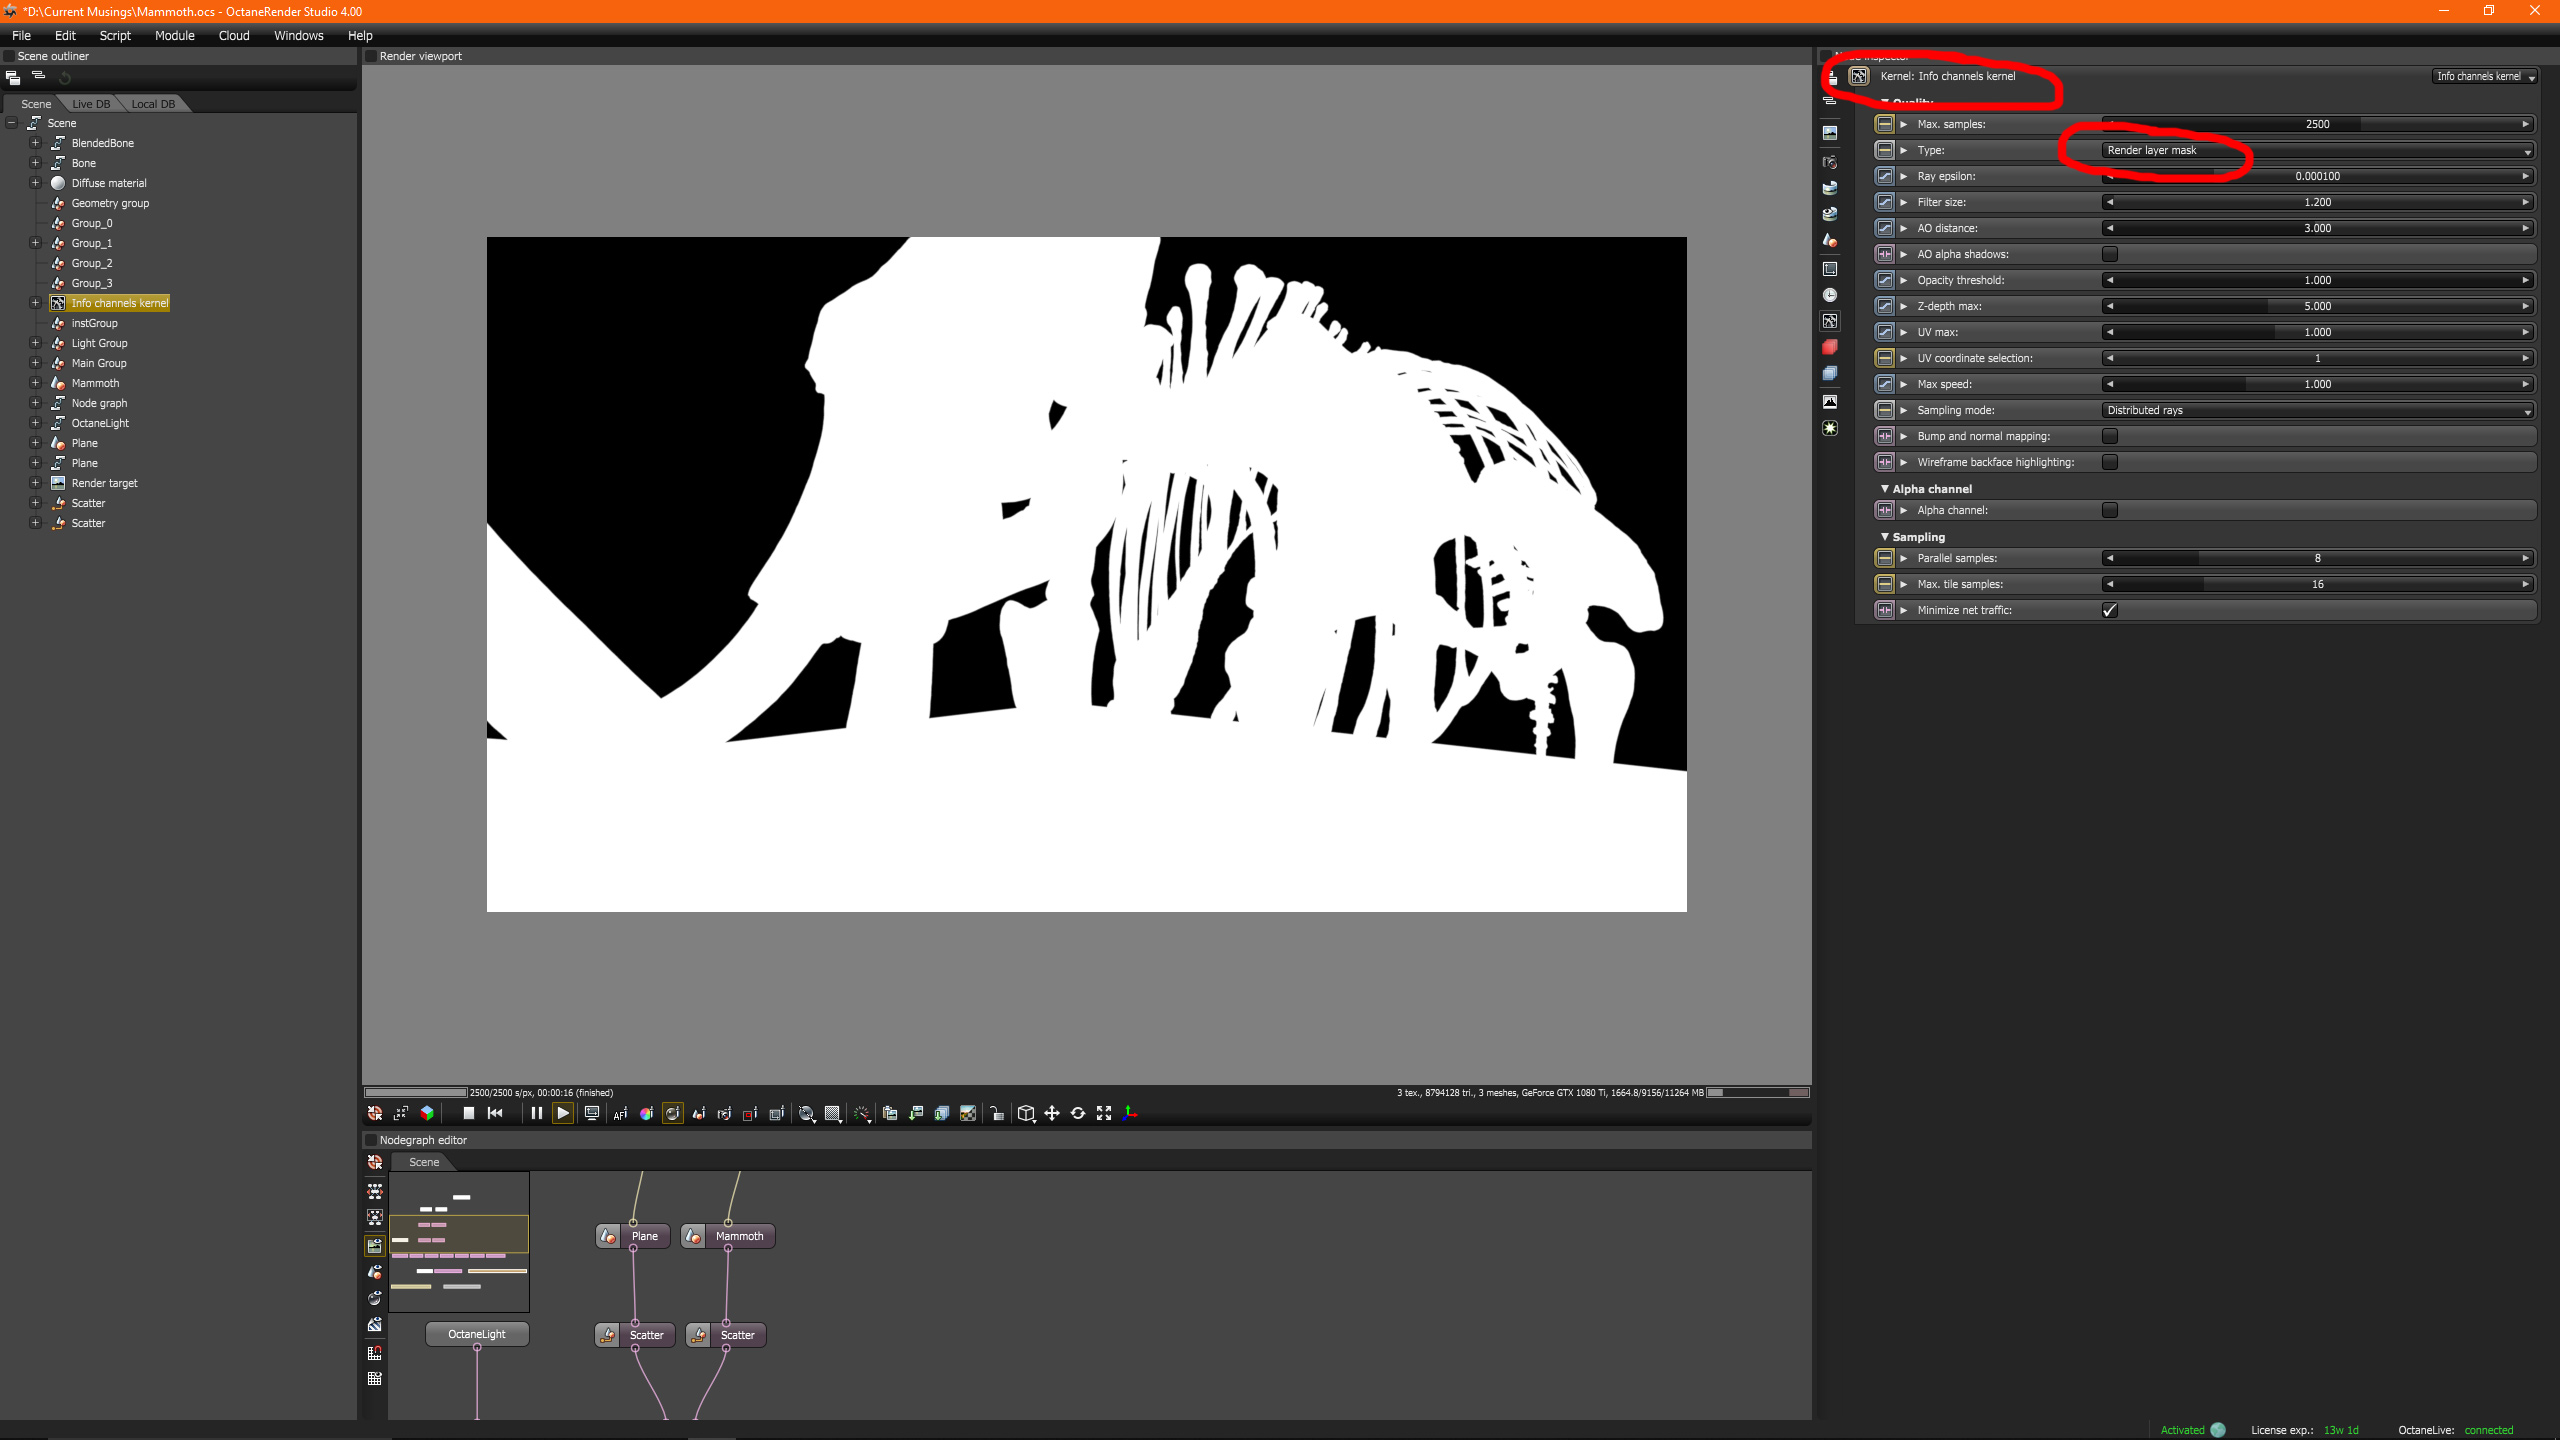Open the Script menu
The image size is (2560, 1440).
coord(115,35)
